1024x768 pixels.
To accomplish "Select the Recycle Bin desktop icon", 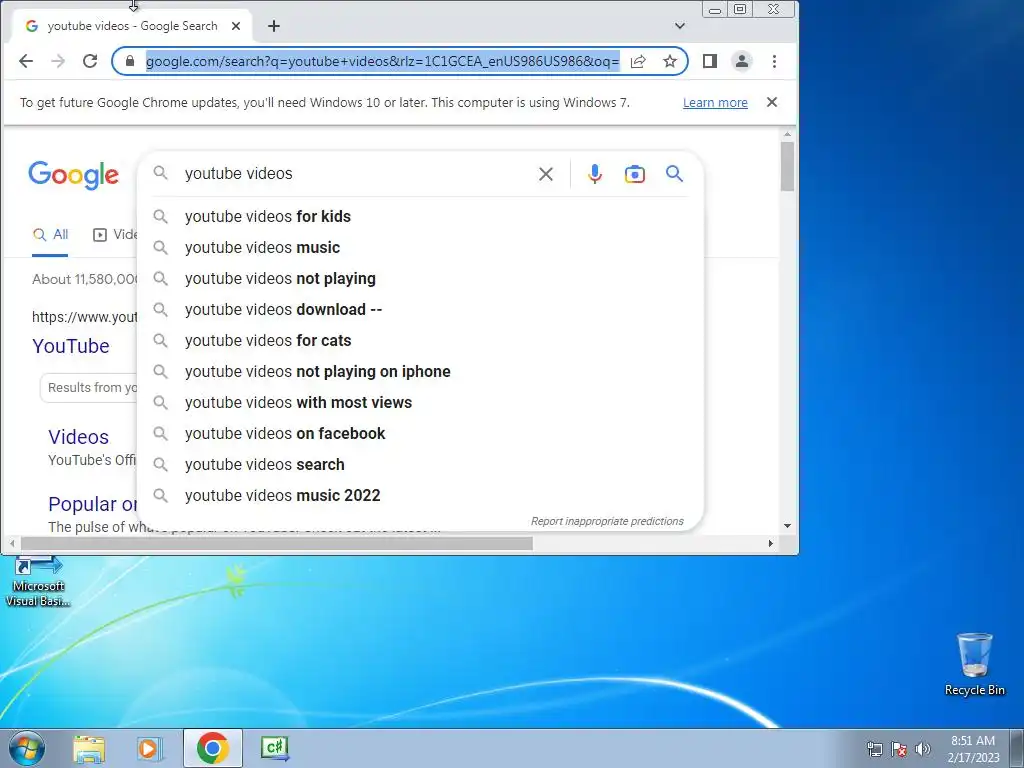I will (x=974, y=664).
